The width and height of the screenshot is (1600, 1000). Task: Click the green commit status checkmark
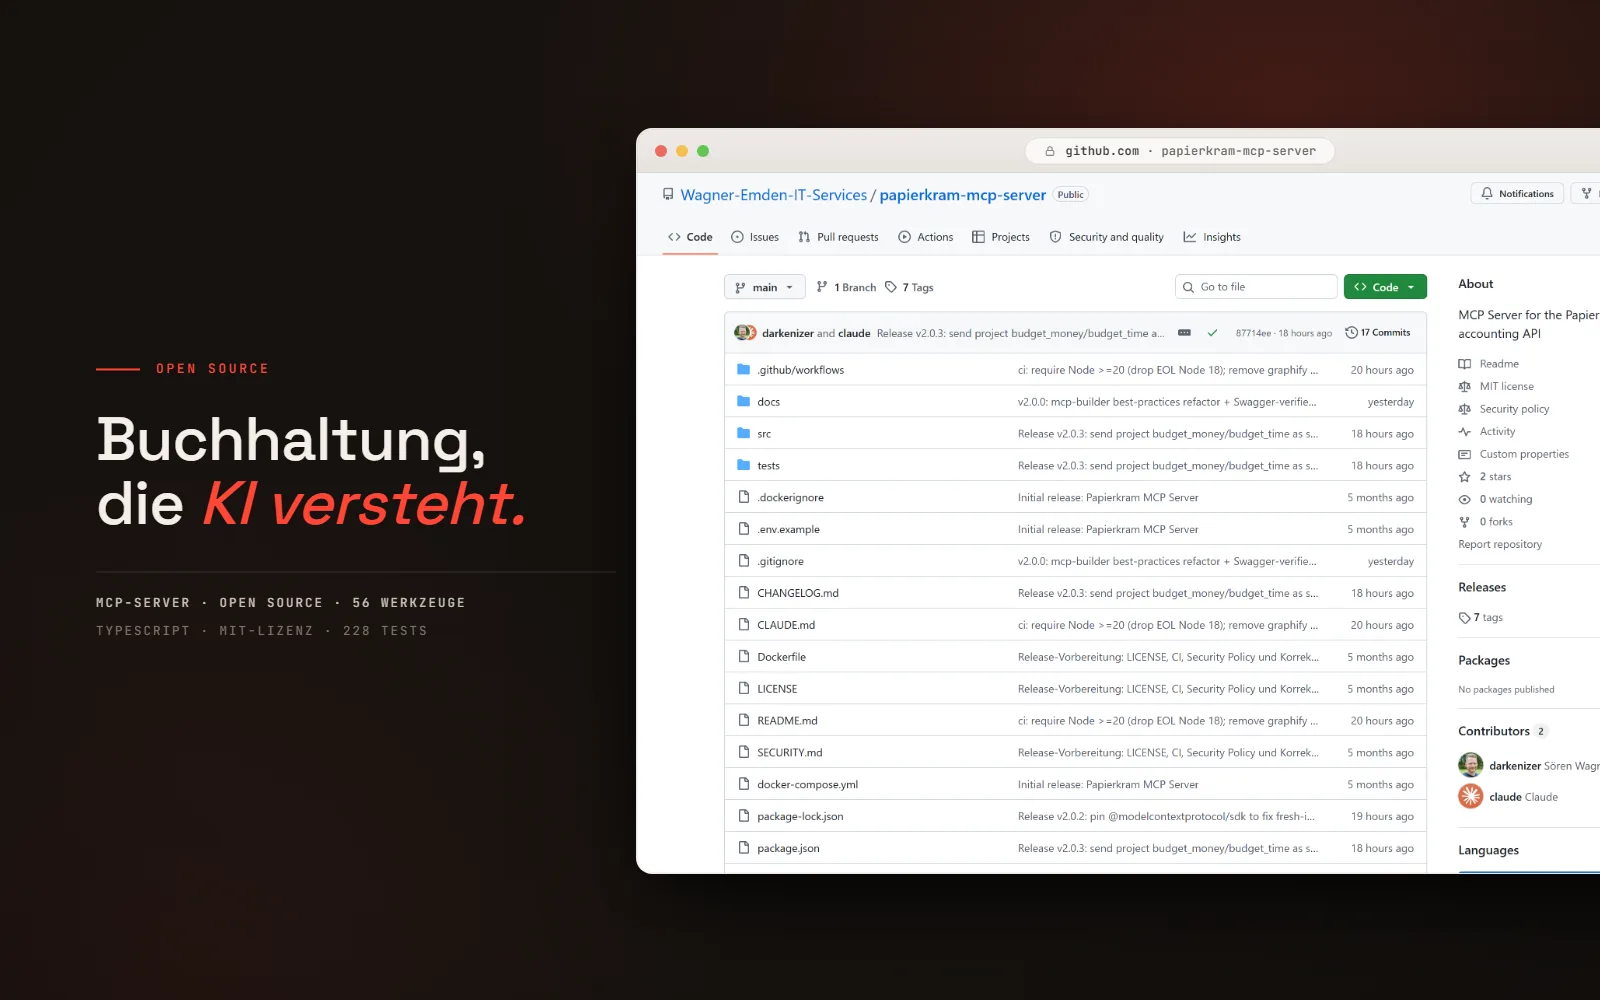coord(1212,333)
